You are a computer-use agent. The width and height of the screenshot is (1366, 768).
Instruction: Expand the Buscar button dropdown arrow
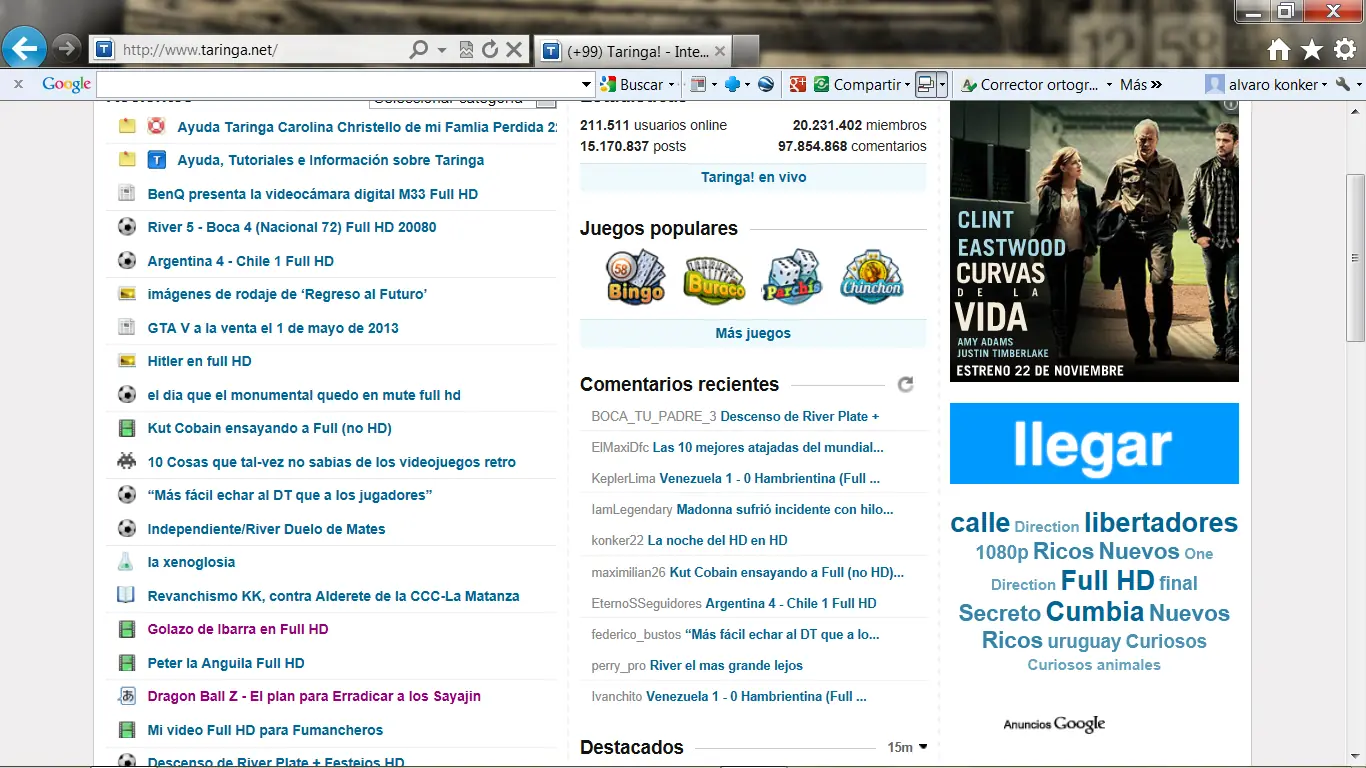[x=672, y=85]
